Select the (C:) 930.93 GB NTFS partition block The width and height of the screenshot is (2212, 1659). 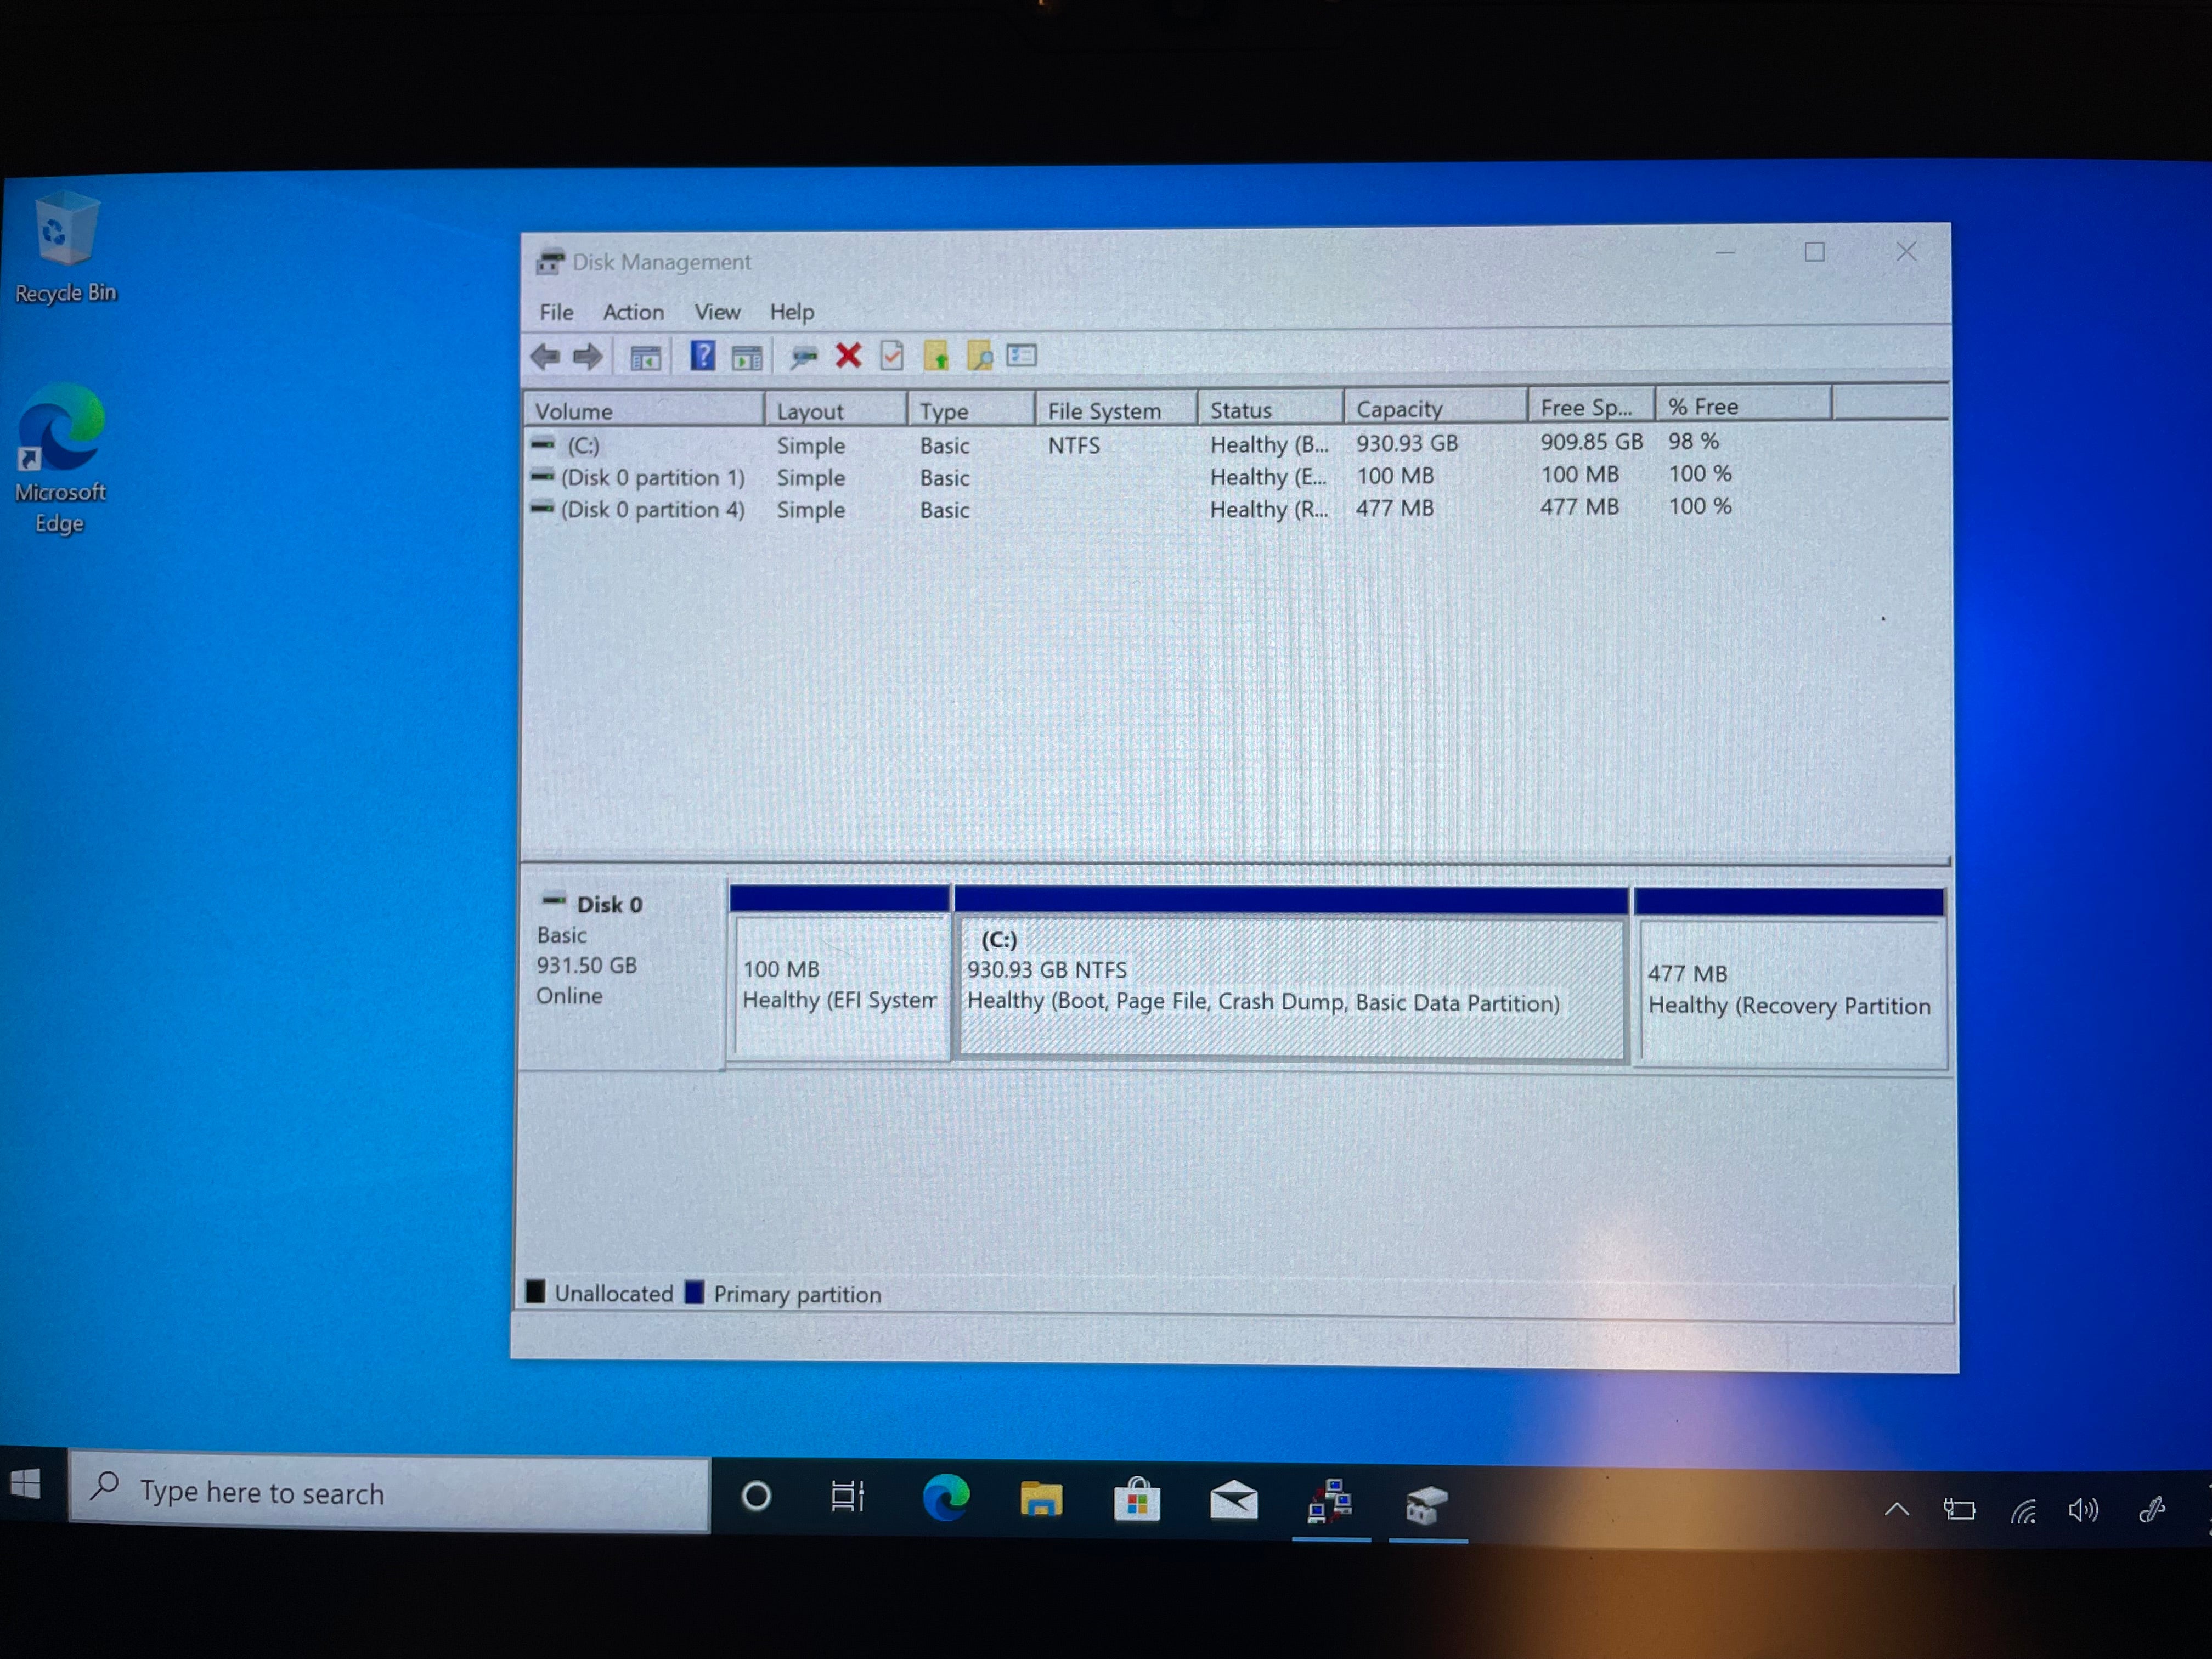(1291, 975)
